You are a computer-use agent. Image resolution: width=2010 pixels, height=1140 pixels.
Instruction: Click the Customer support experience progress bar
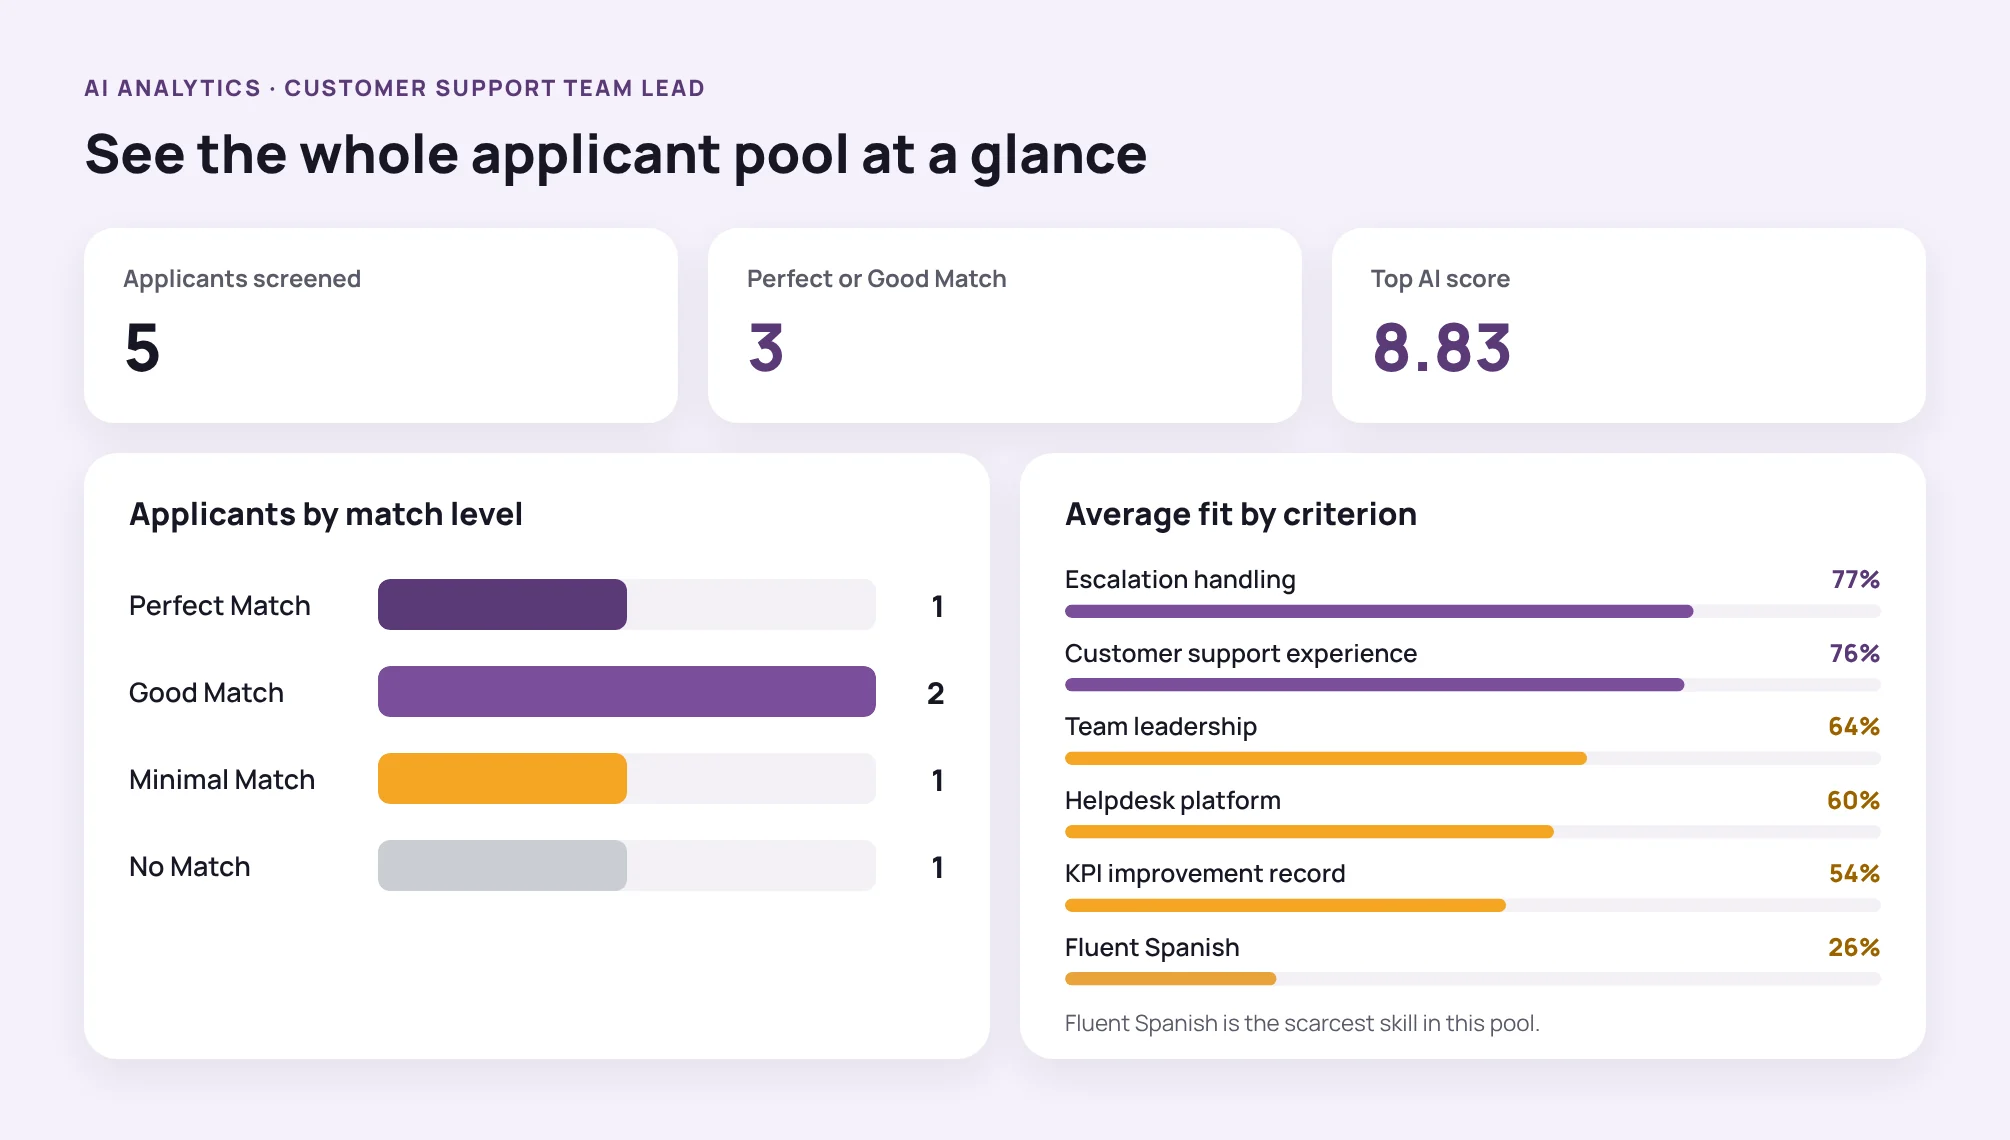[1473, 685]
